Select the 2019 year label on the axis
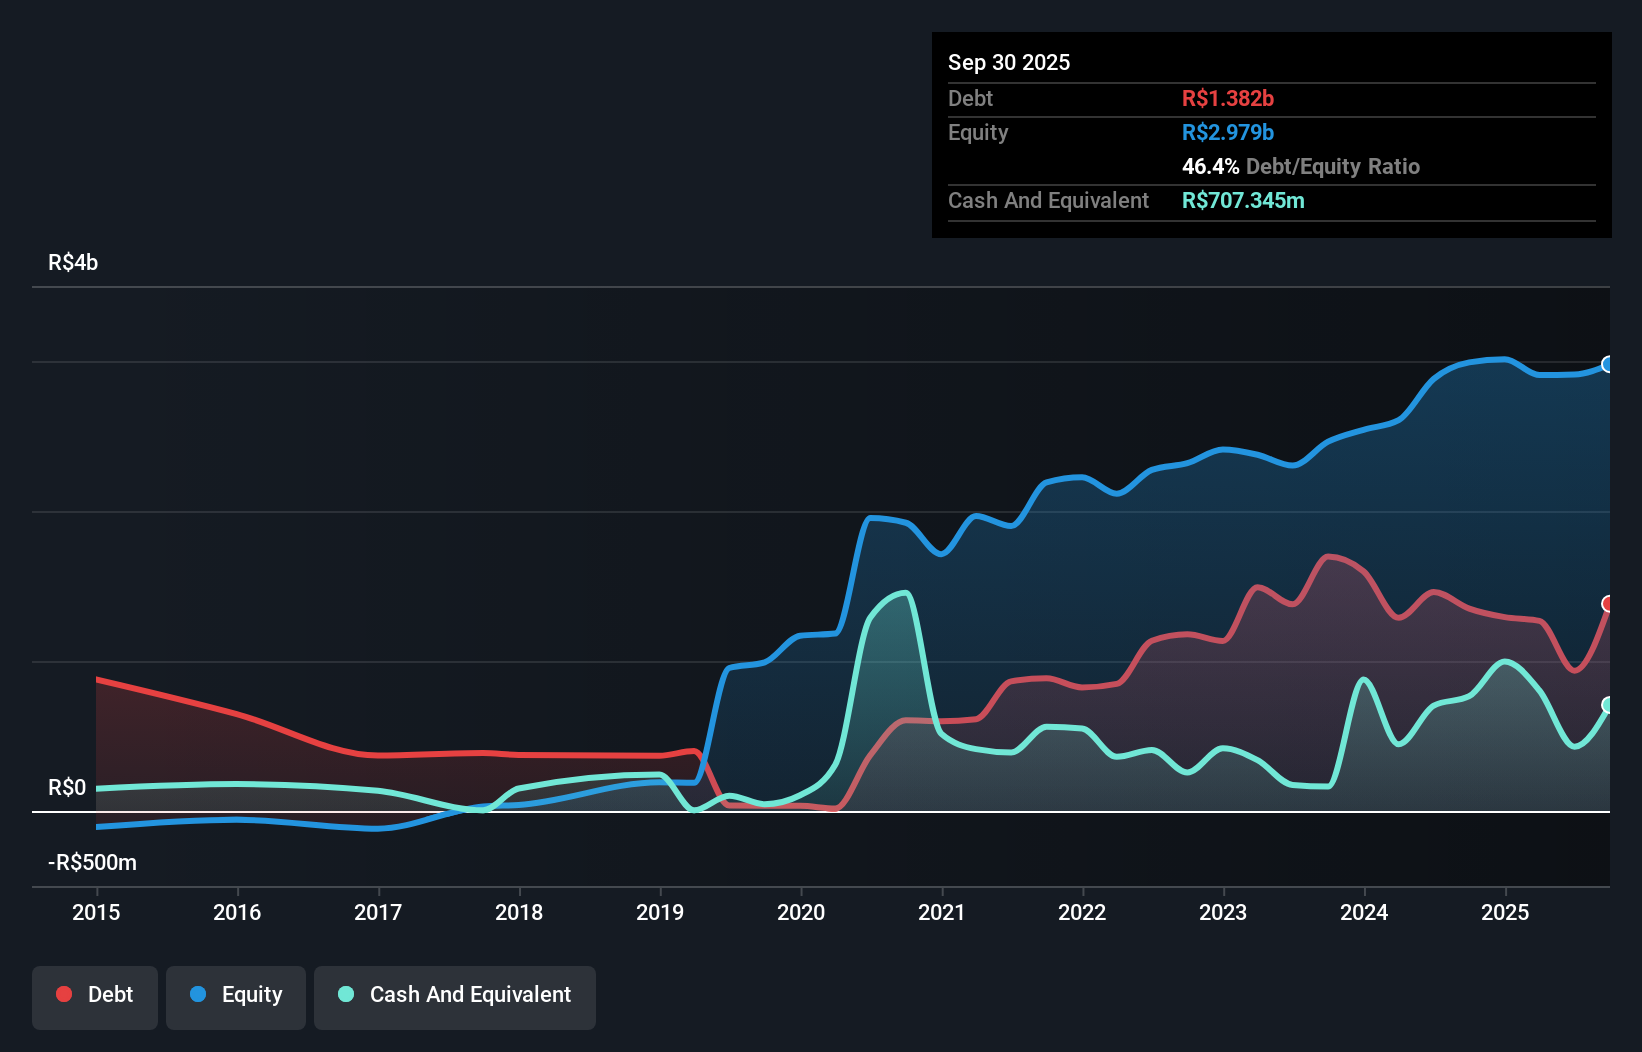The width and height of the screenshot is (1642, 1052). [x=661, y=912]
